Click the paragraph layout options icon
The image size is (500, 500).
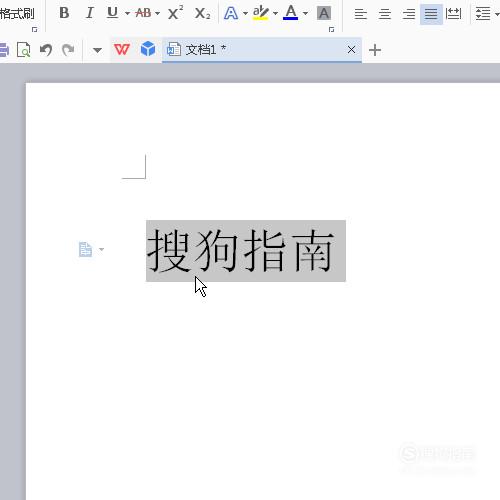pos(85,249)
